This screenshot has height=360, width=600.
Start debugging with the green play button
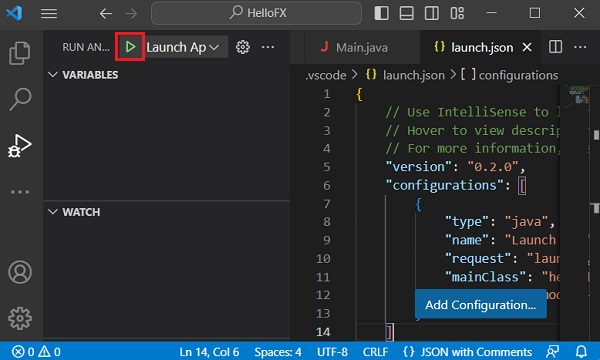click(x=130, y=47)
